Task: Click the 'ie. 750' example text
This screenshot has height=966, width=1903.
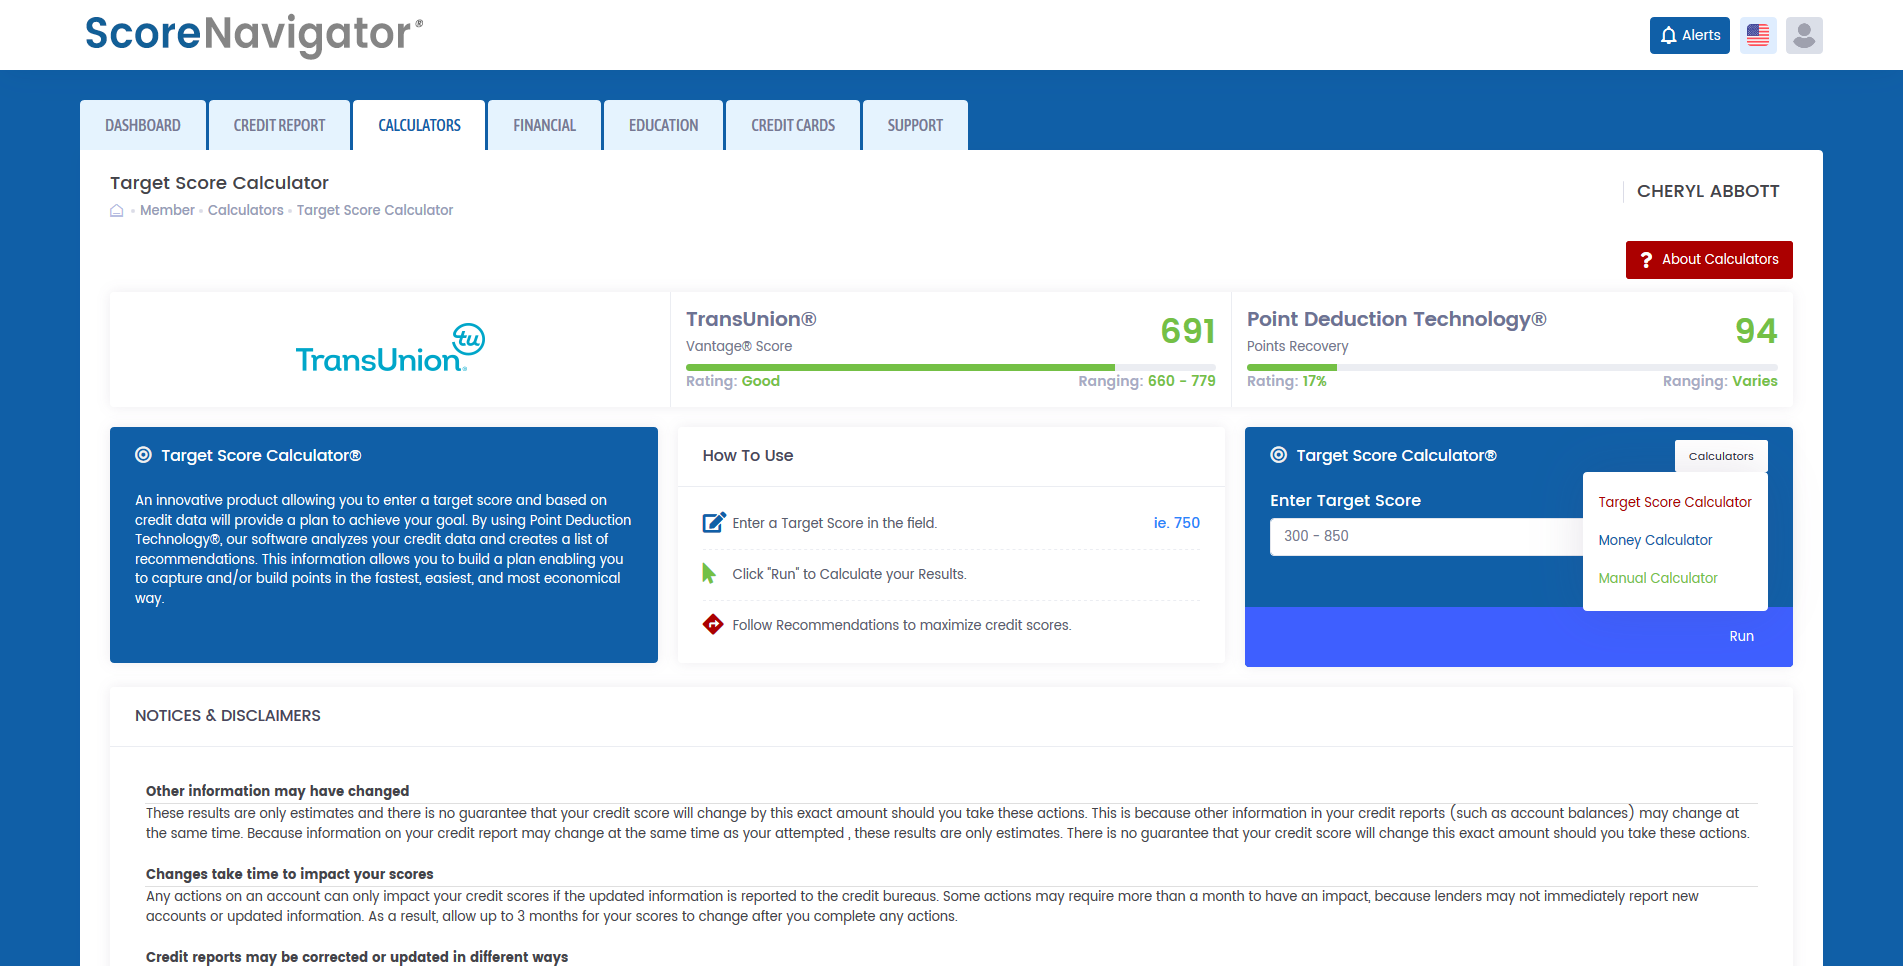Action: (1176, 522)
